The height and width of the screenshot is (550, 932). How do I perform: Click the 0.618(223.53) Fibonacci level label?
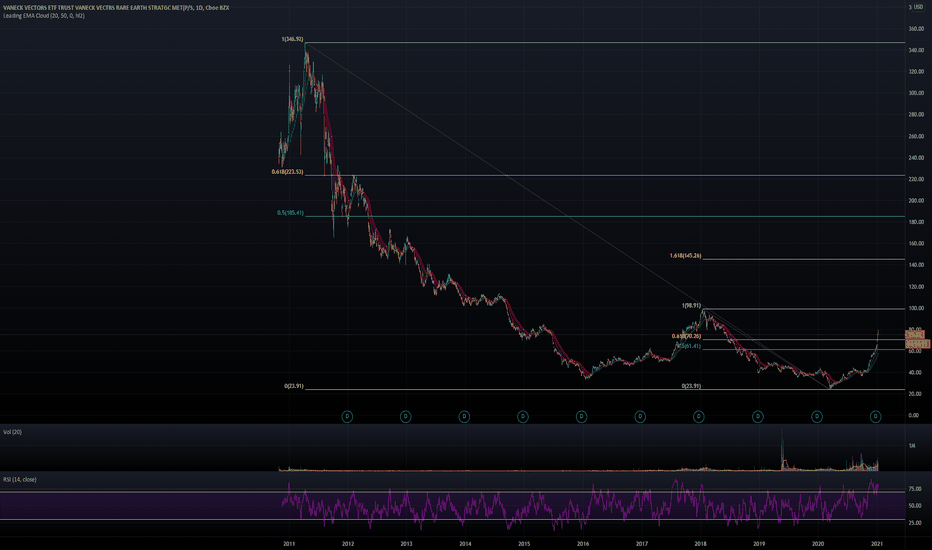(288, 172)
